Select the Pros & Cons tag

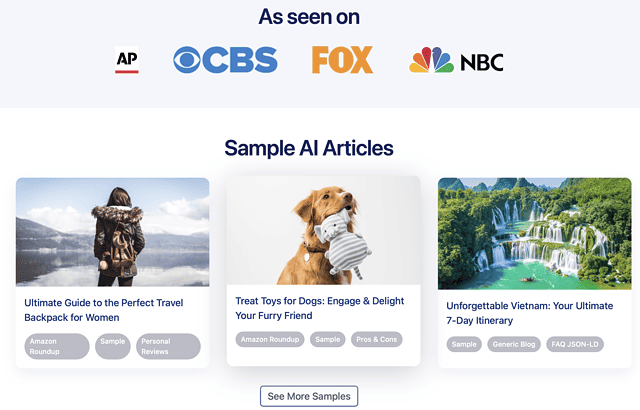click(x=377, y=340)
